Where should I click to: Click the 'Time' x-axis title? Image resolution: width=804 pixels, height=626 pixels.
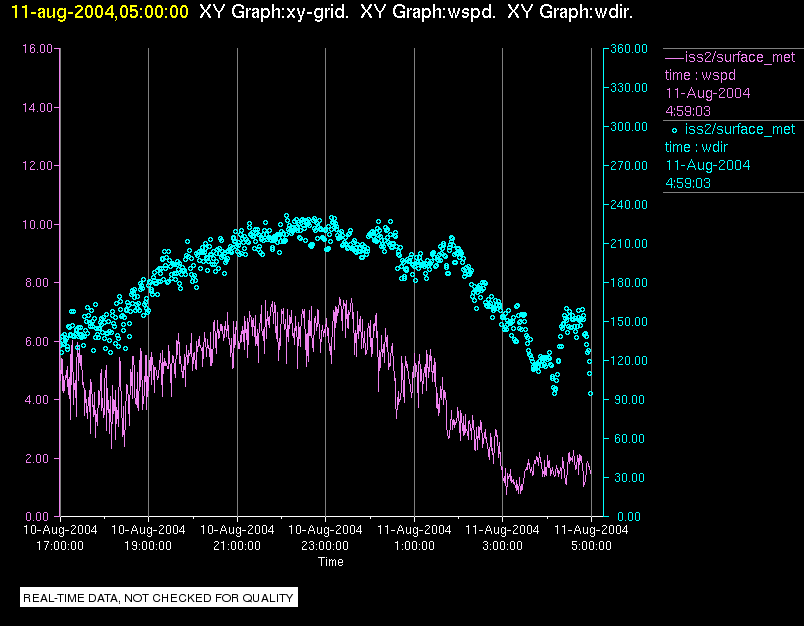[331, 562]
